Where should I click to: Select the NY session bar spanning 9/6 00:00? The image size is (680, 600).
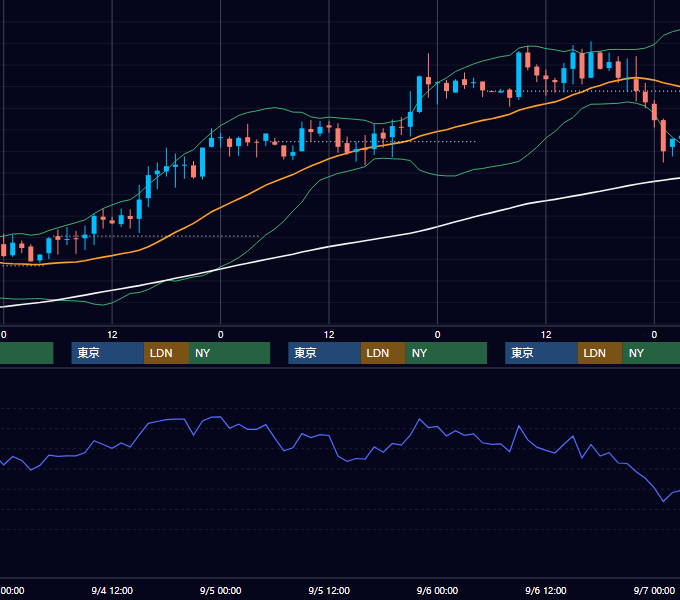pyautogui.click(x=446, y=353)
